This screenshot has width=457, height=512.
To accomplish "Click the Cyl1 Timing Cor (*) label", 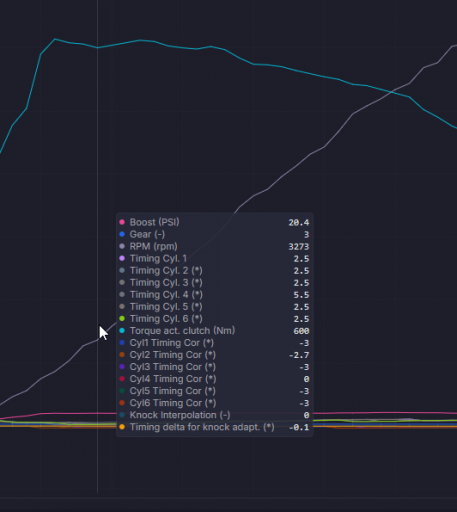I will tap(172, 343).
